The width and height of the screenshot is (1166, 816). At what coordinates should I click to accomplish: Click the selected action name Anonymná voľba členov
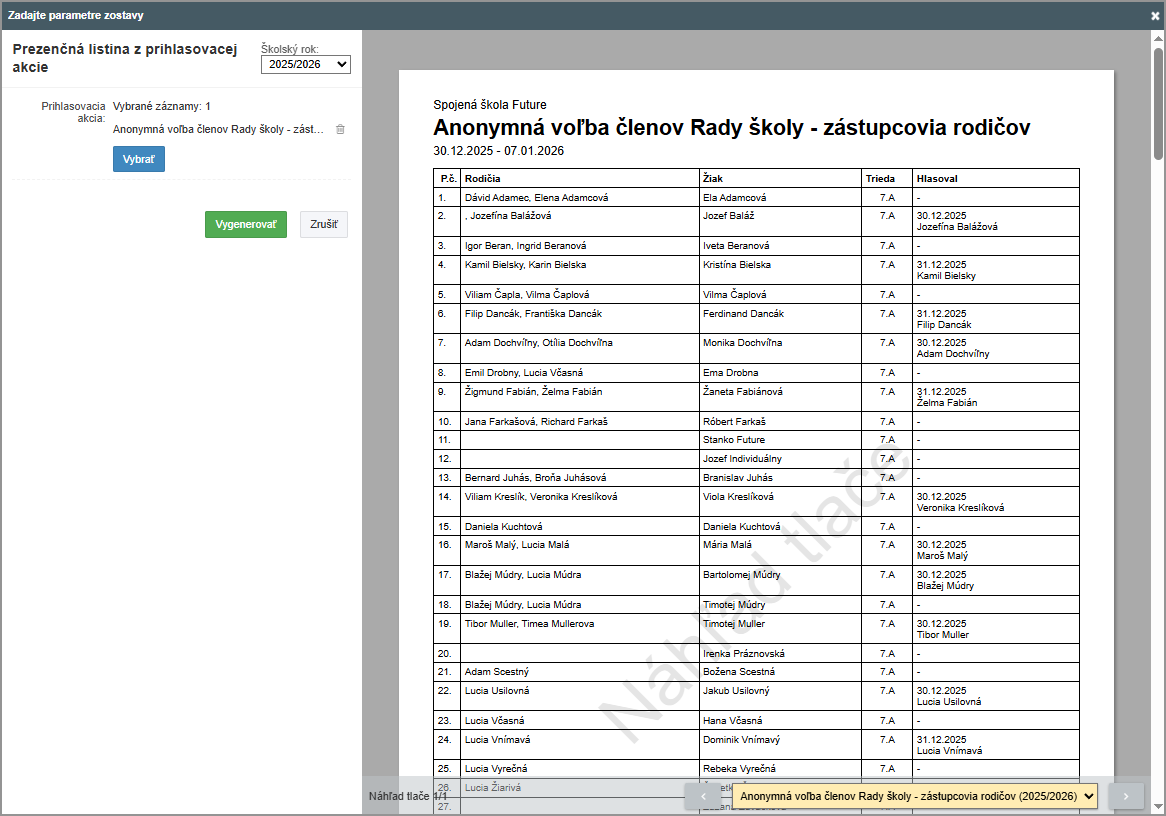click(x=219, y=129)
